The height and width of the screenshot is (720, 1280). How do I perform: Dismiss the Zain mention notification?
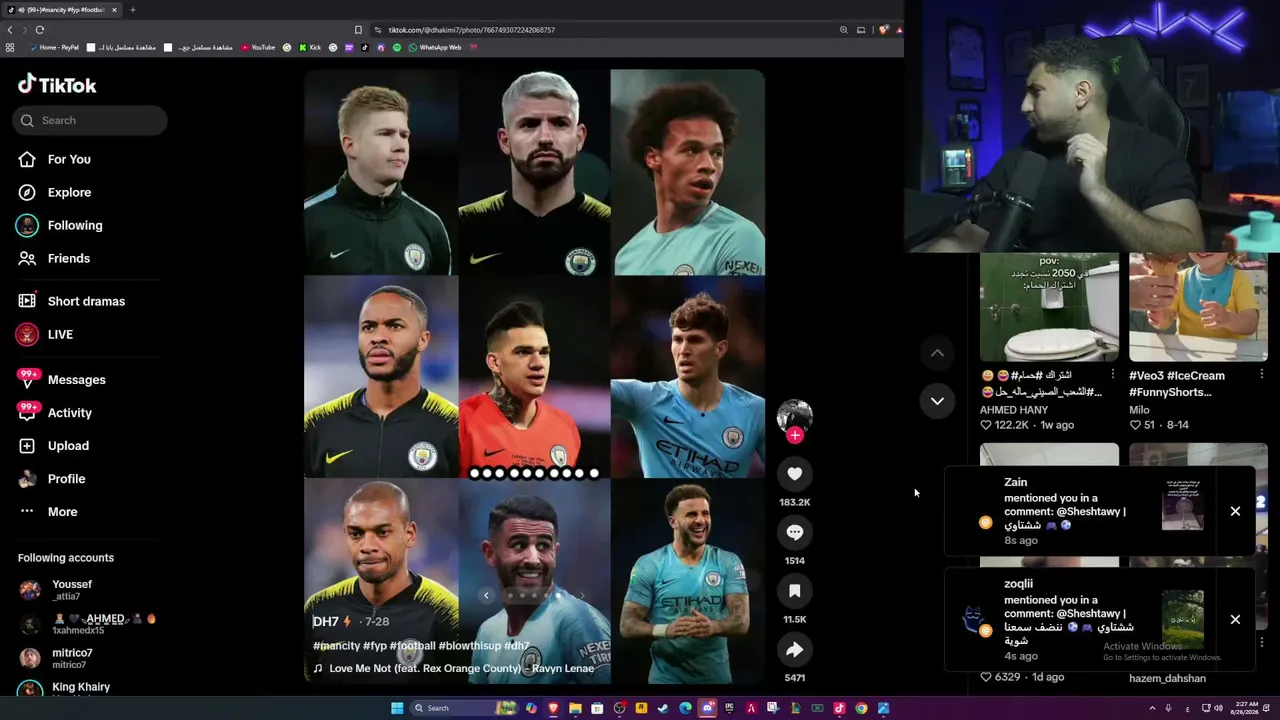pyautogui.click(x=1235, y=511)
